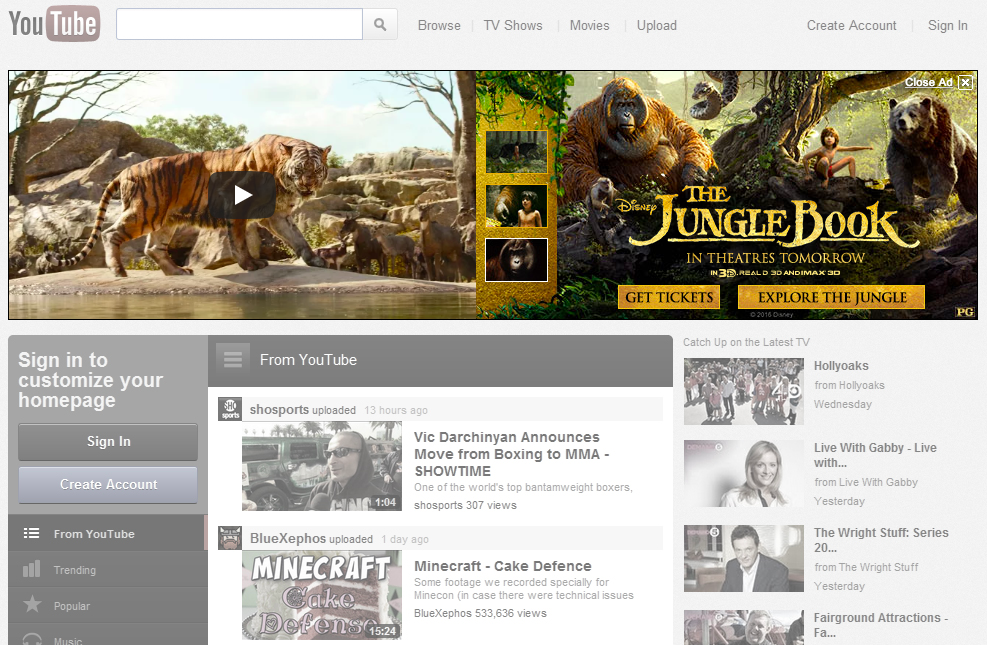
Task: Click the shosports channel avatar
Action: [x=229, y=408]
